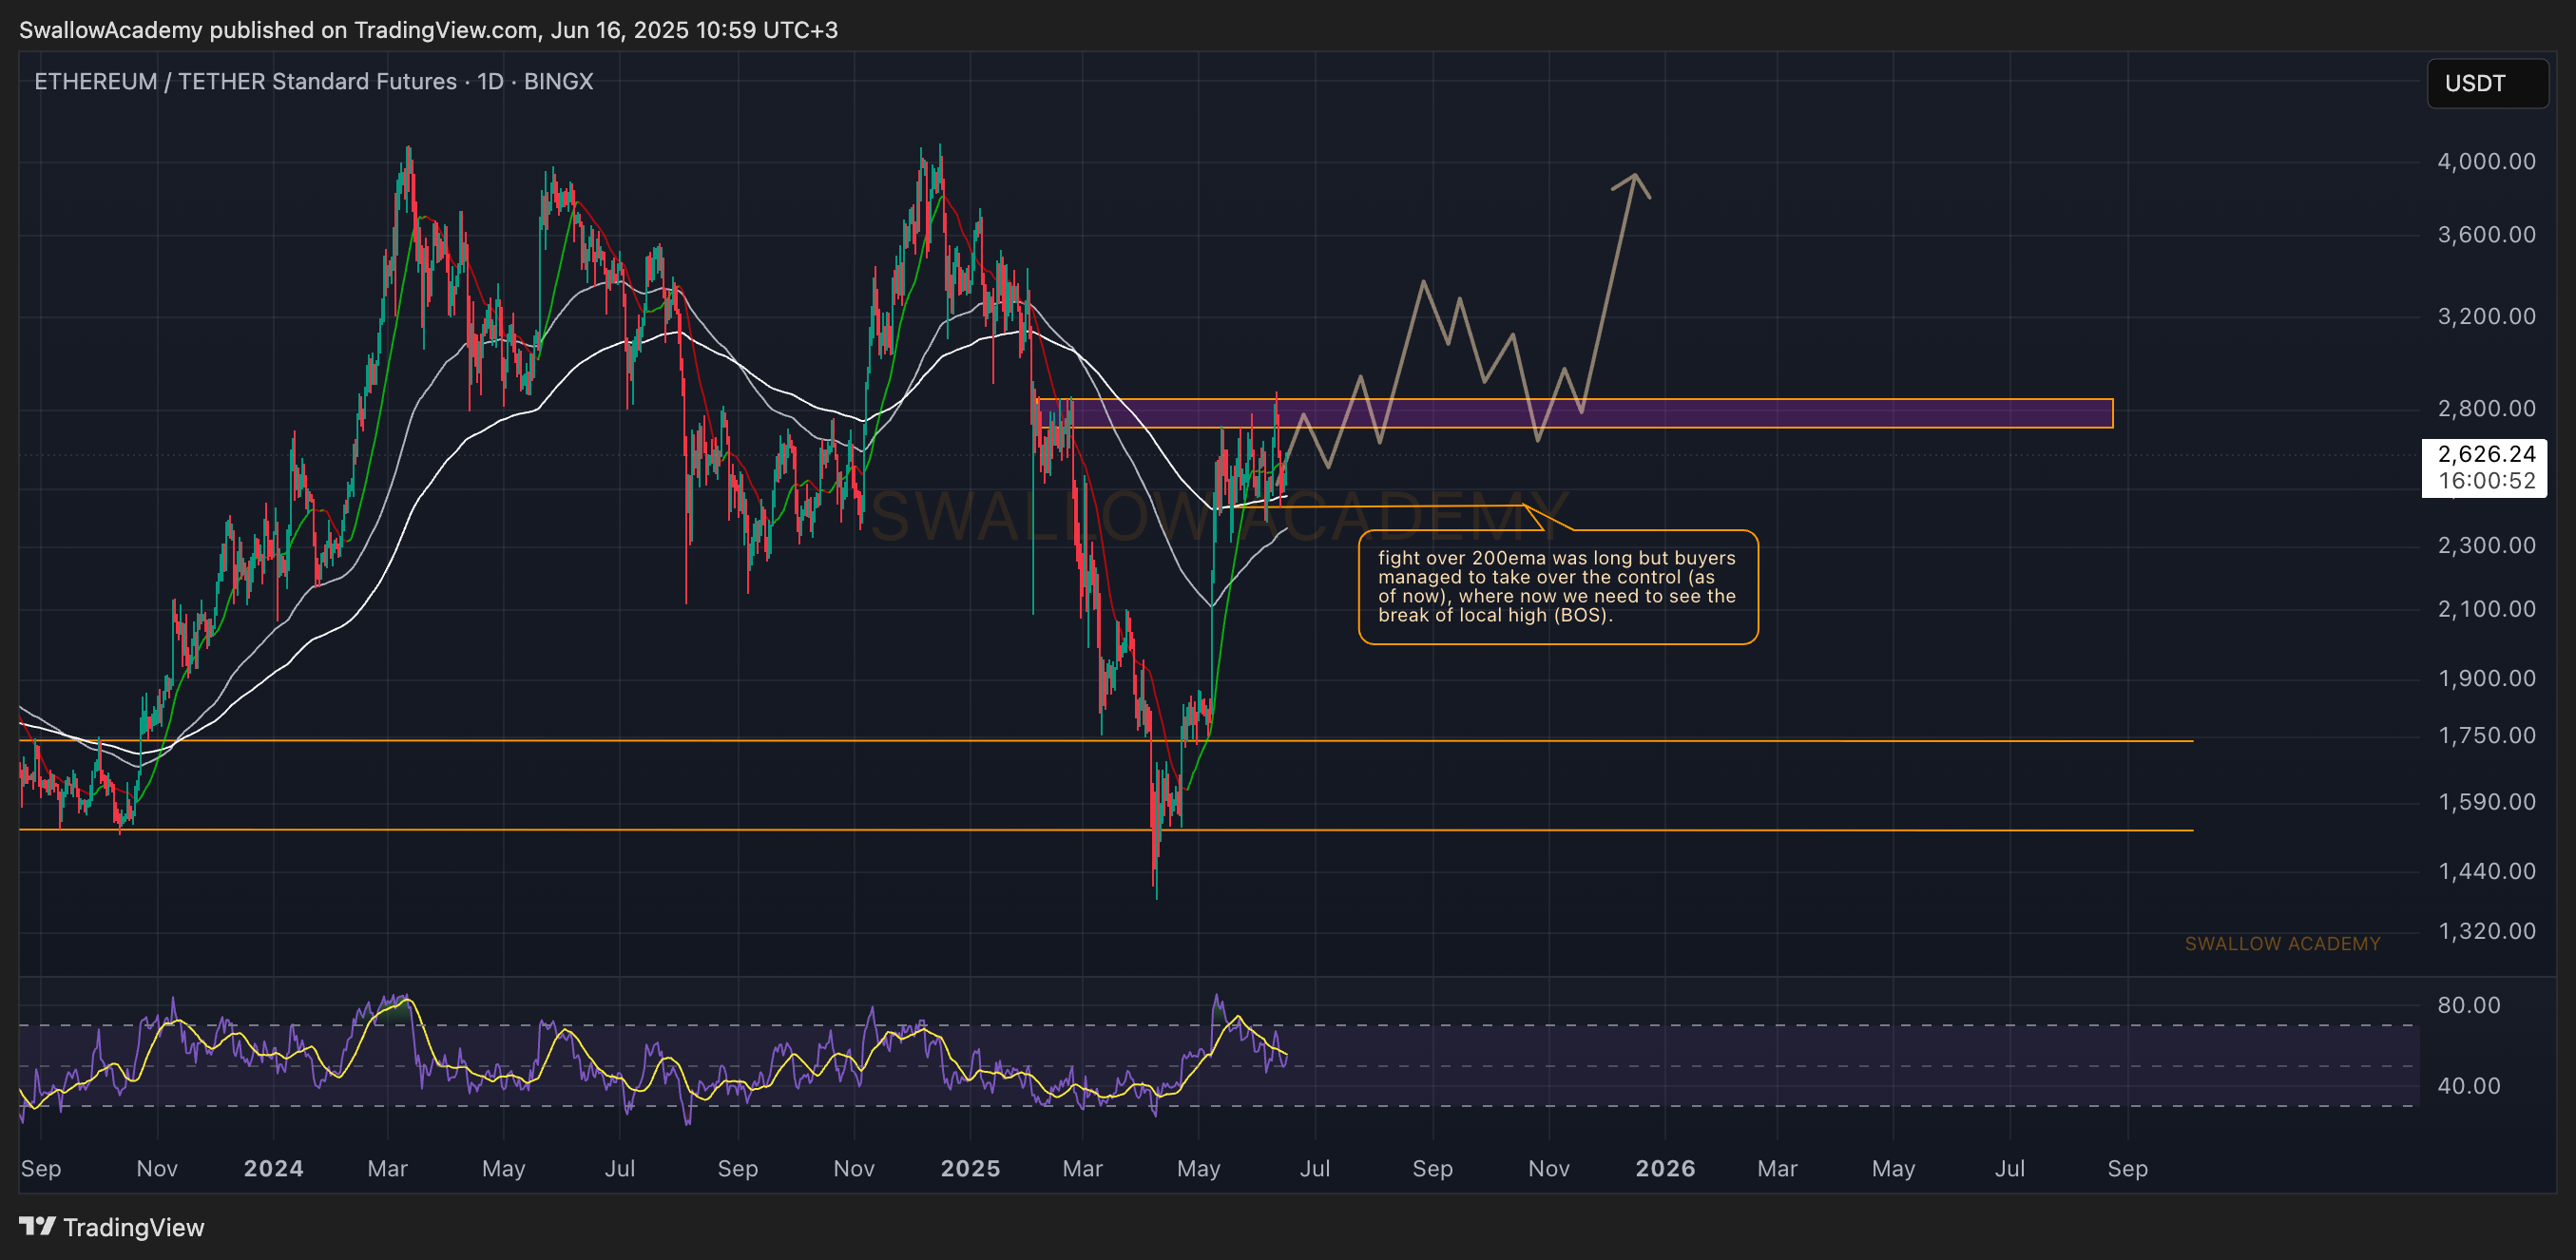The height and width of the screenshot is (1260, 2576).
Task: Click the 1,750.00 price axis label
Action: click(2486, 735)
